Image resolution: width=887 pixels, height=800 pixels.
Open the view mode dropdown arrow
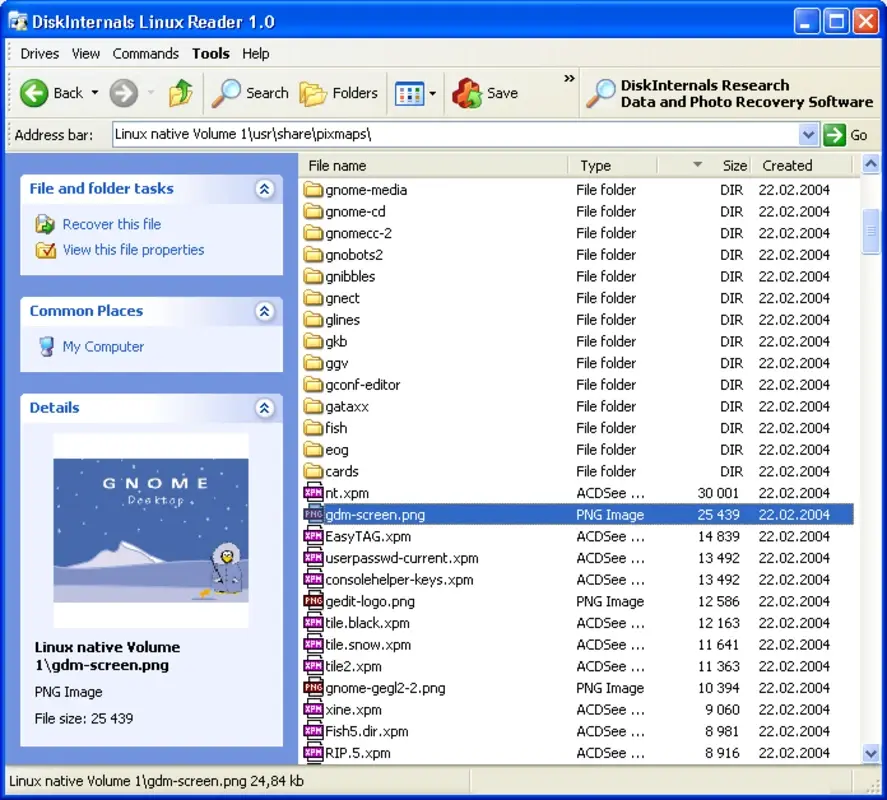tap(431, 92)
